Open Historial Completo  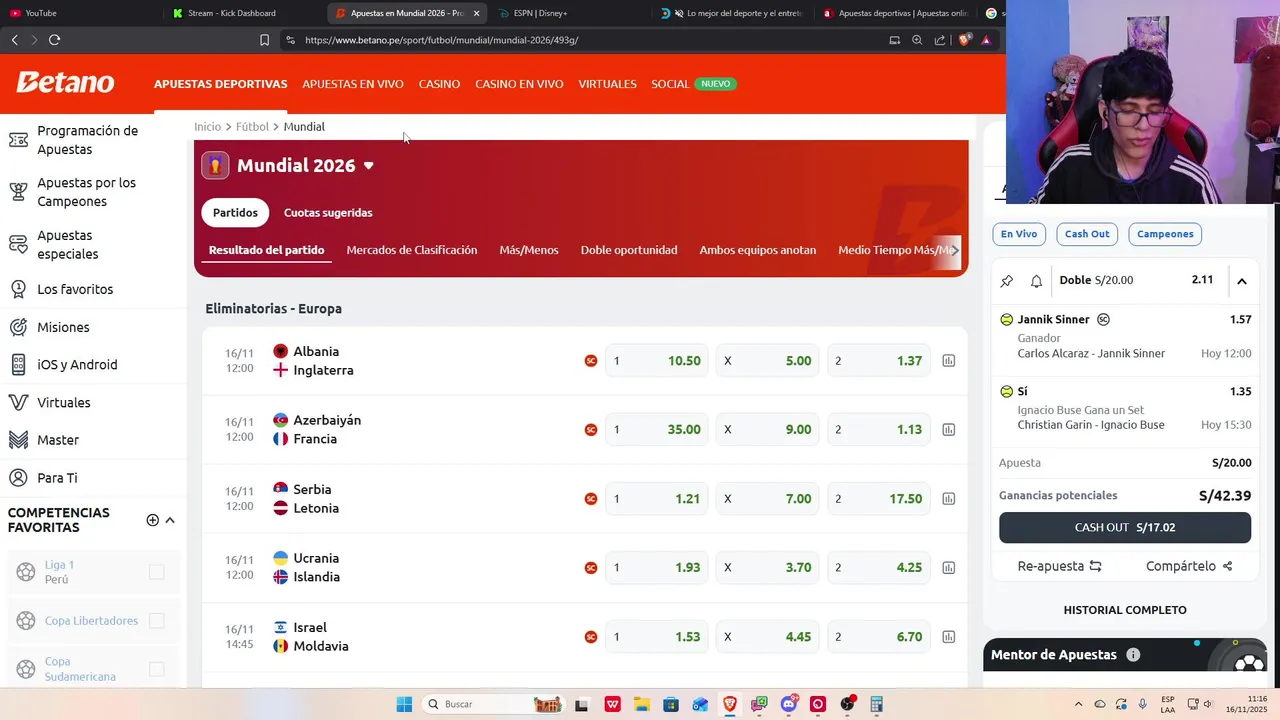(1125, 610)
